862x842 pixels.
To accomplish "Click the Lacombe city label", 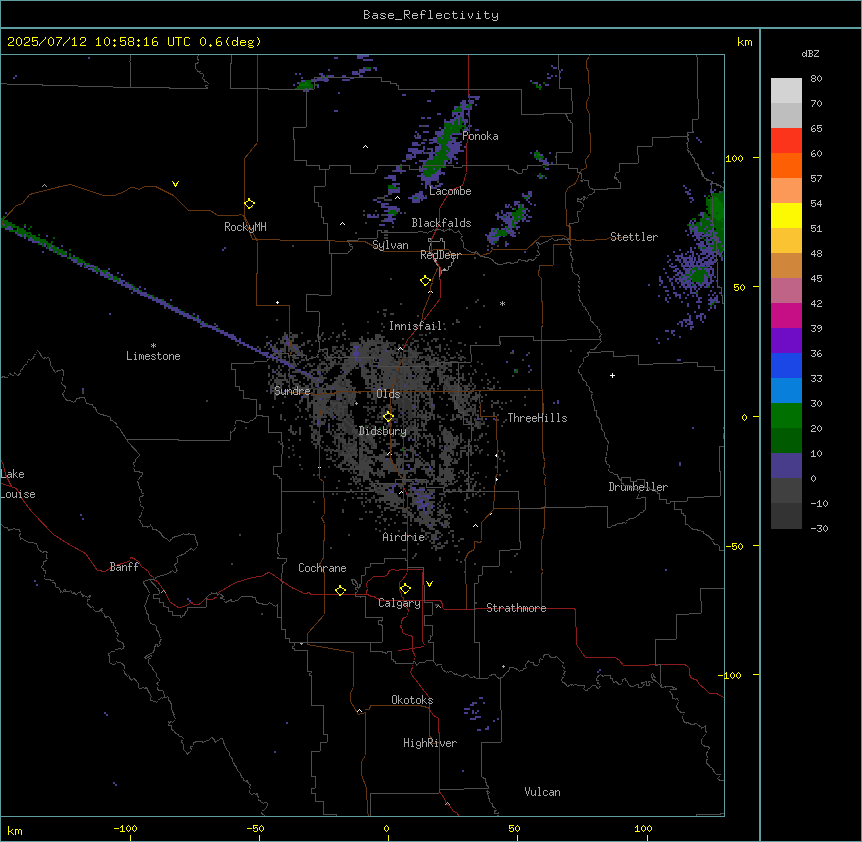I will click(x=450, y=191).
